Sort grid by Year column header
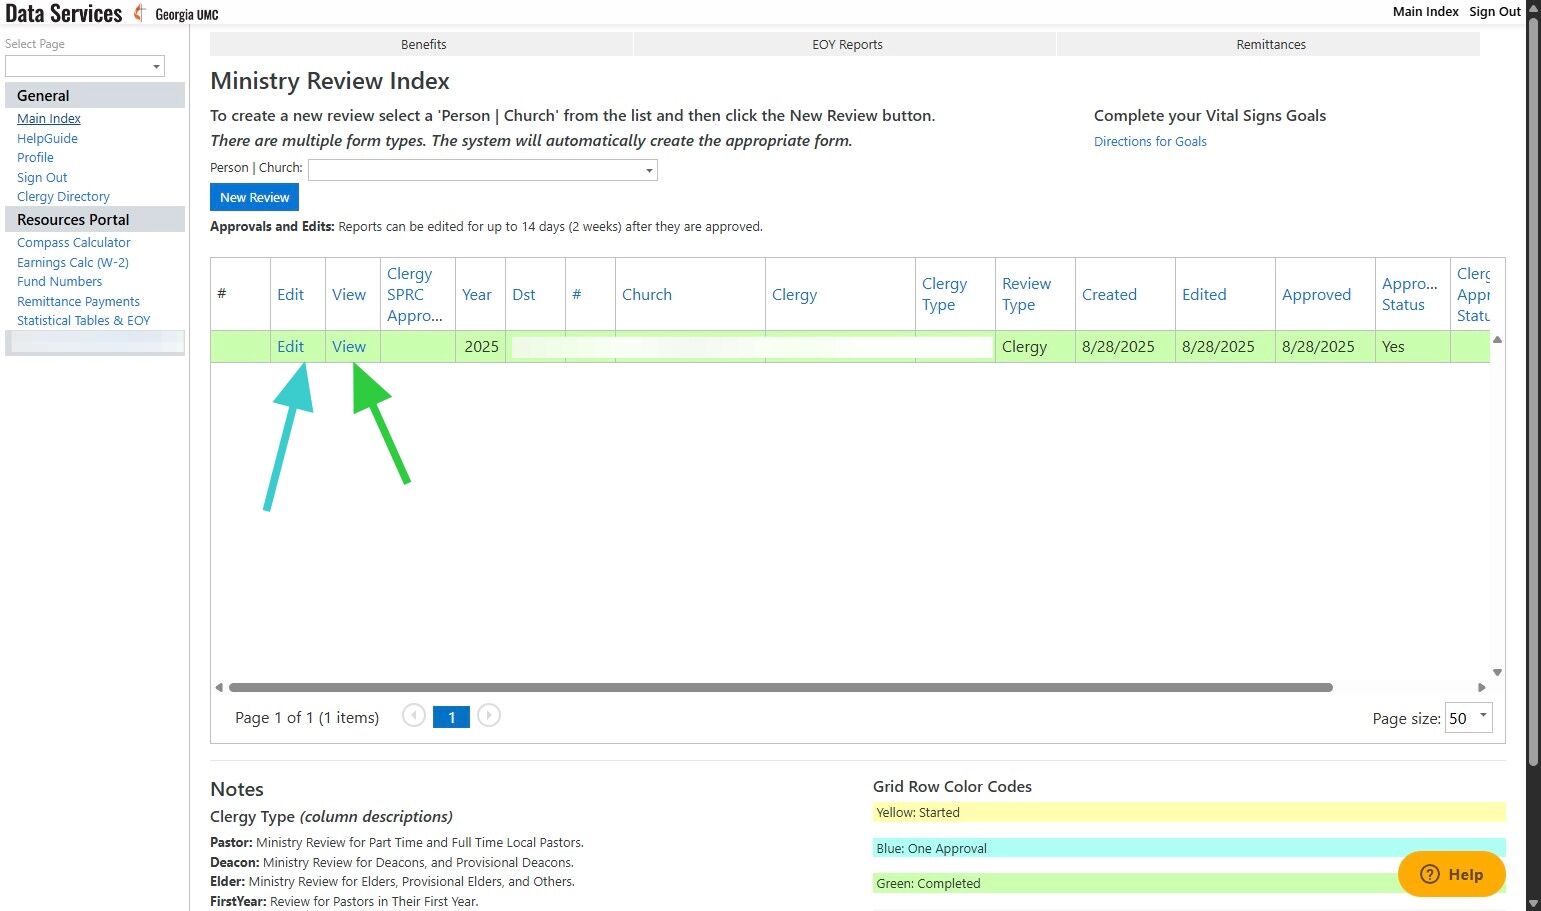The height and width of the screenshot is (911, 1541). click(x=477, y=294)
